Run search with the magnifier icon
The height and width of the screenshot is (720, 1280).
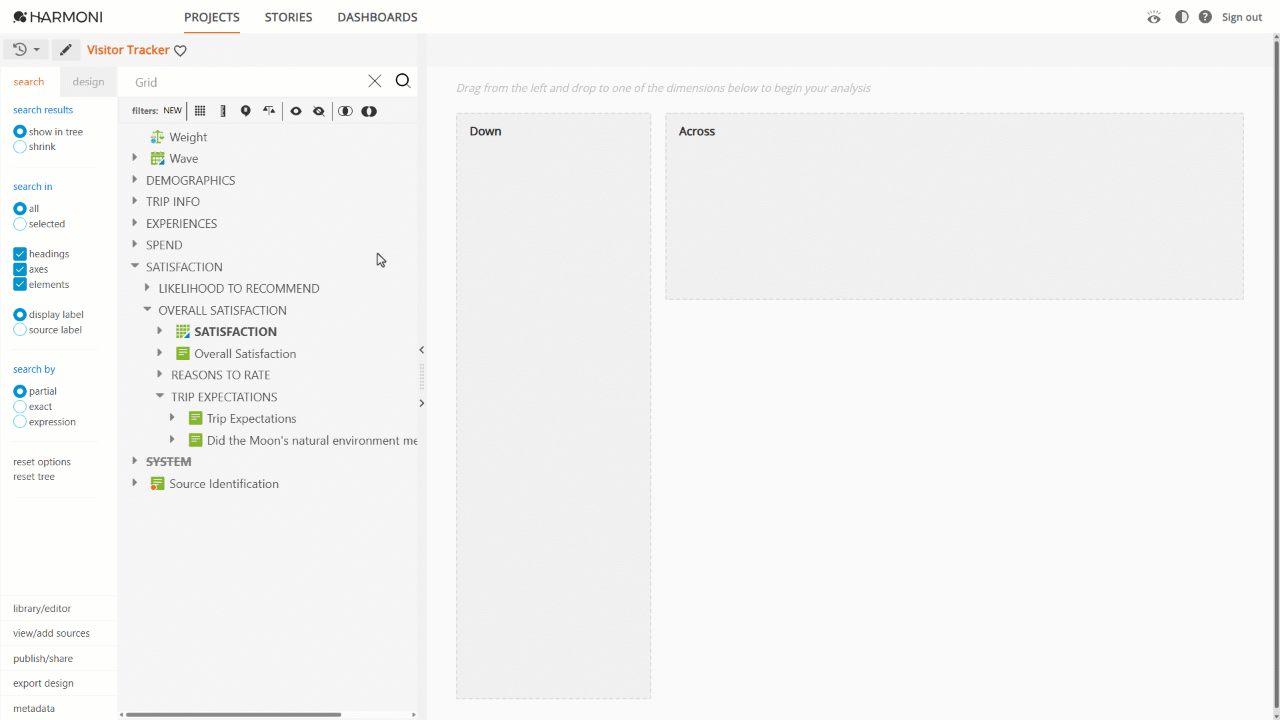point(403,81)
